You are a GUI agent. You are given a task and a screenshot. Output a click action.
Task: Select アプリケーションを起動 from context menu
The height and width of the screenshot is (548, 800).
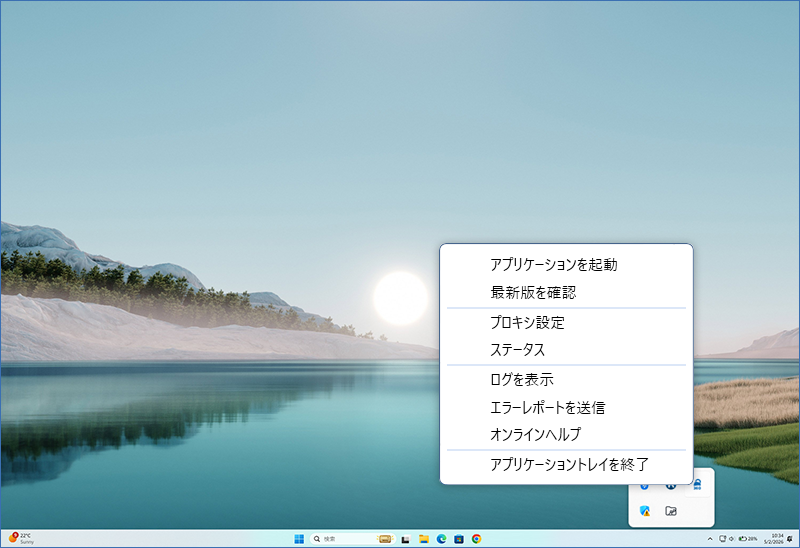[553, 265]
